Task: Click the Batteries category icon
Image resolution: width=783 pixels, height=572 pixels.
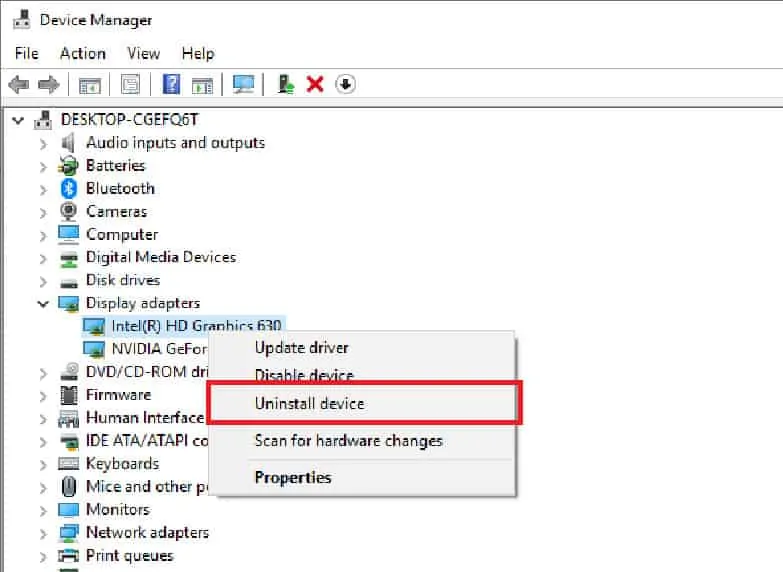Action: click(68, 166)
